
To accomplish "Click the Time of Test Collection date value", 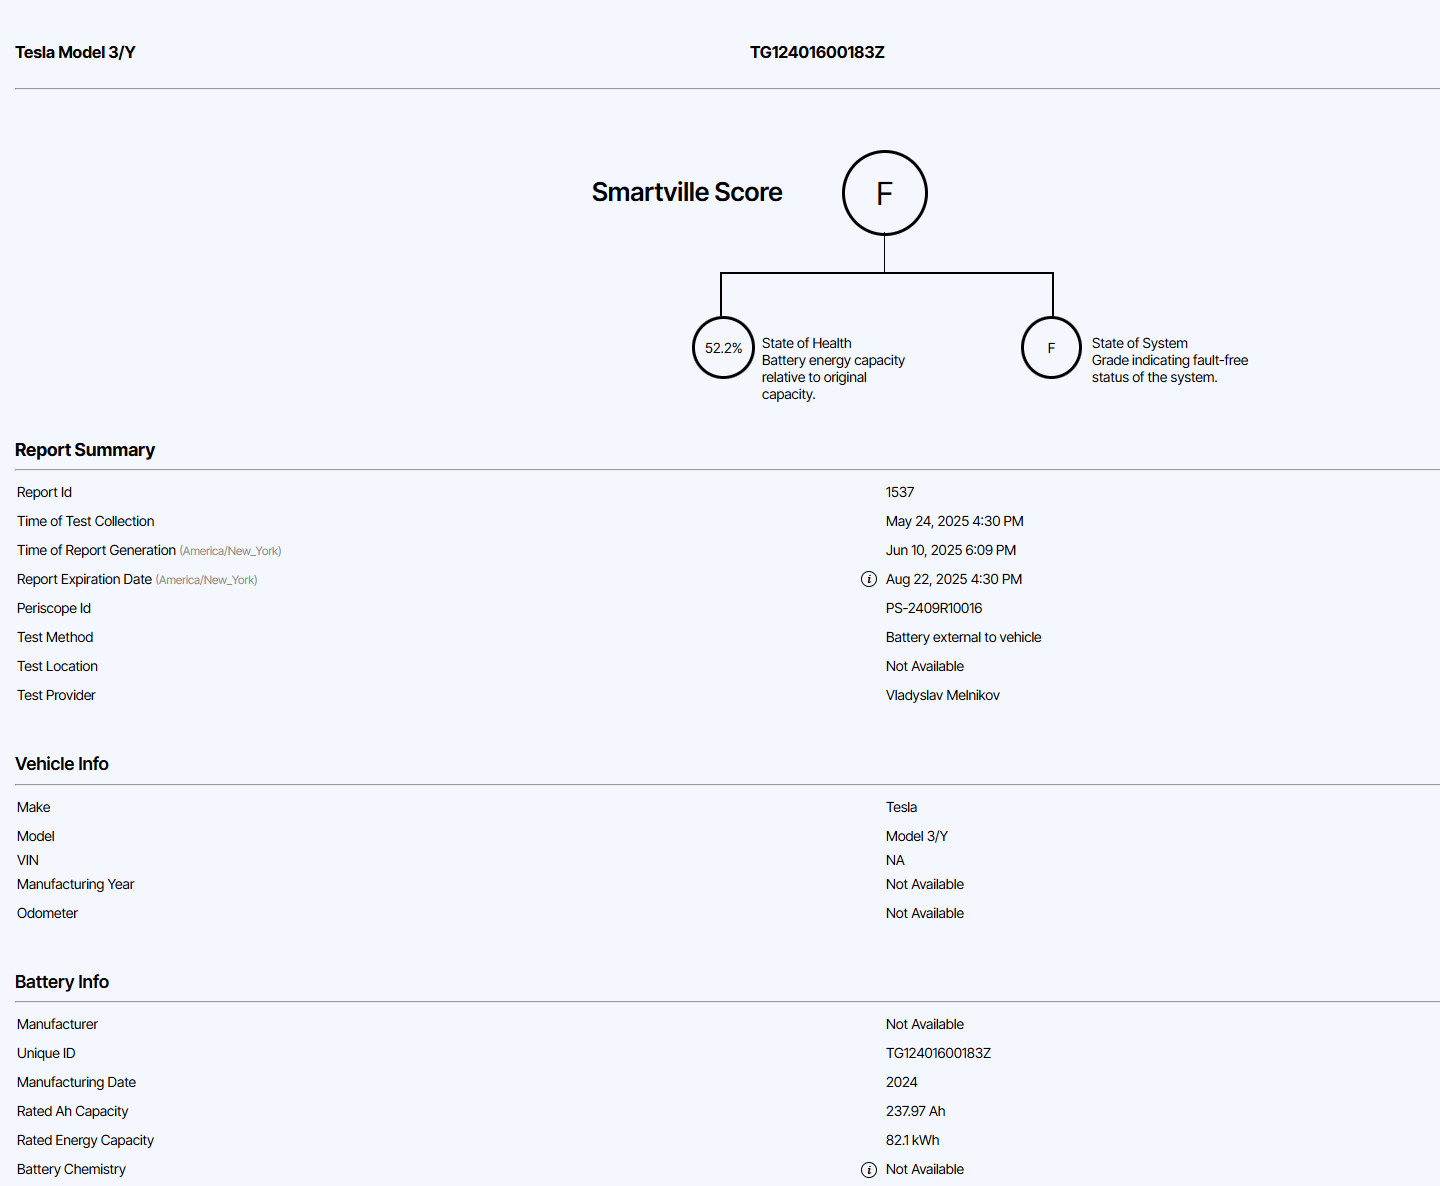I will tap(954, 521).
